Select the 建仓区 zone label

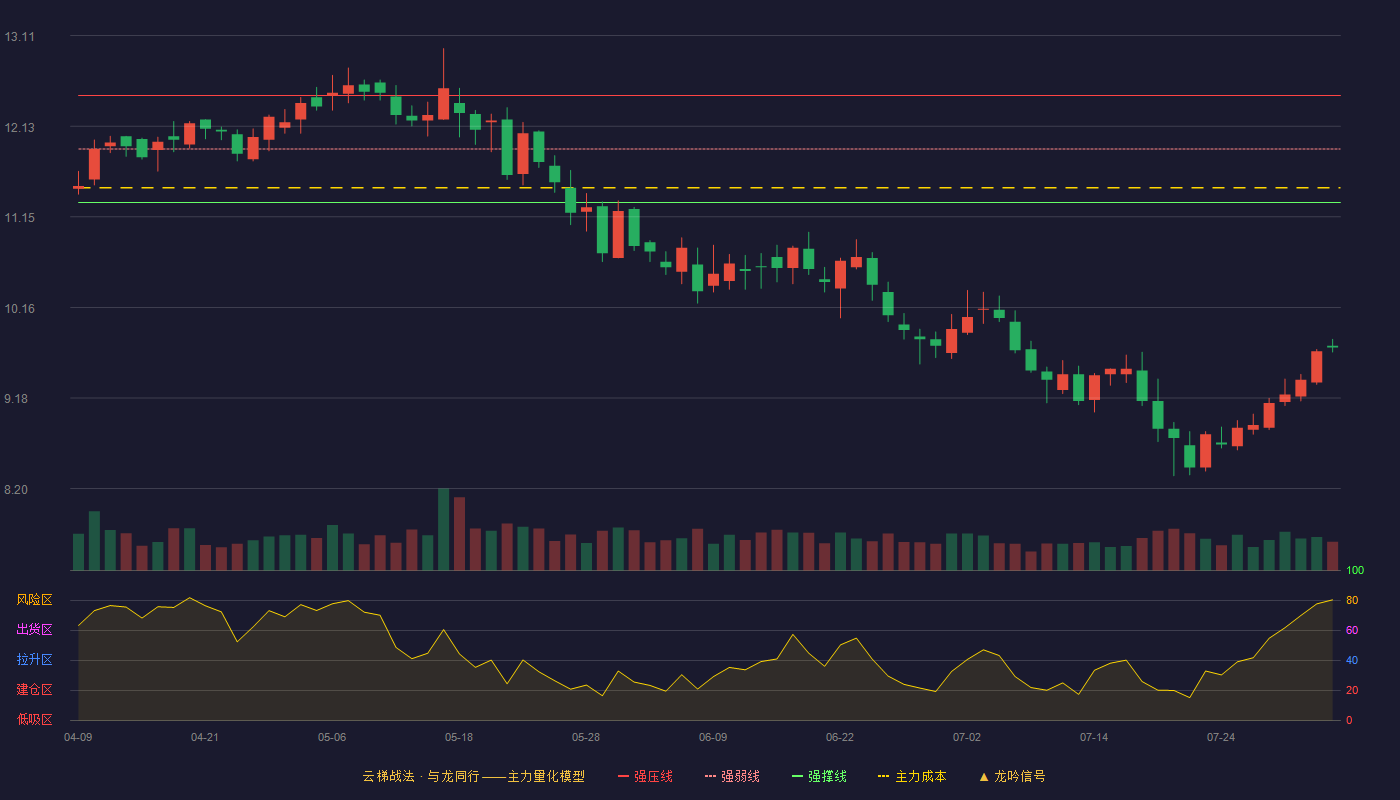[34, 690]
